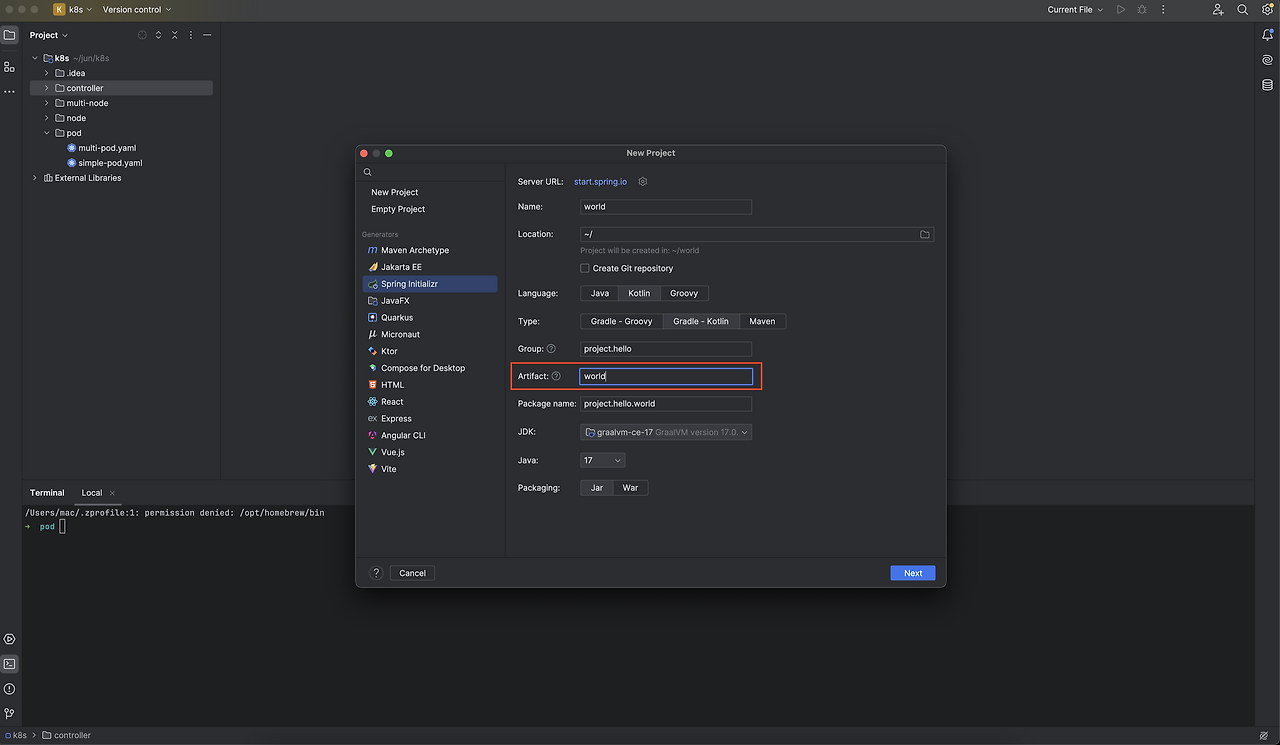Open the AI Assistant spiral icon
1280x745 pixels.
pyautogui.click(x=1268, y=60)
